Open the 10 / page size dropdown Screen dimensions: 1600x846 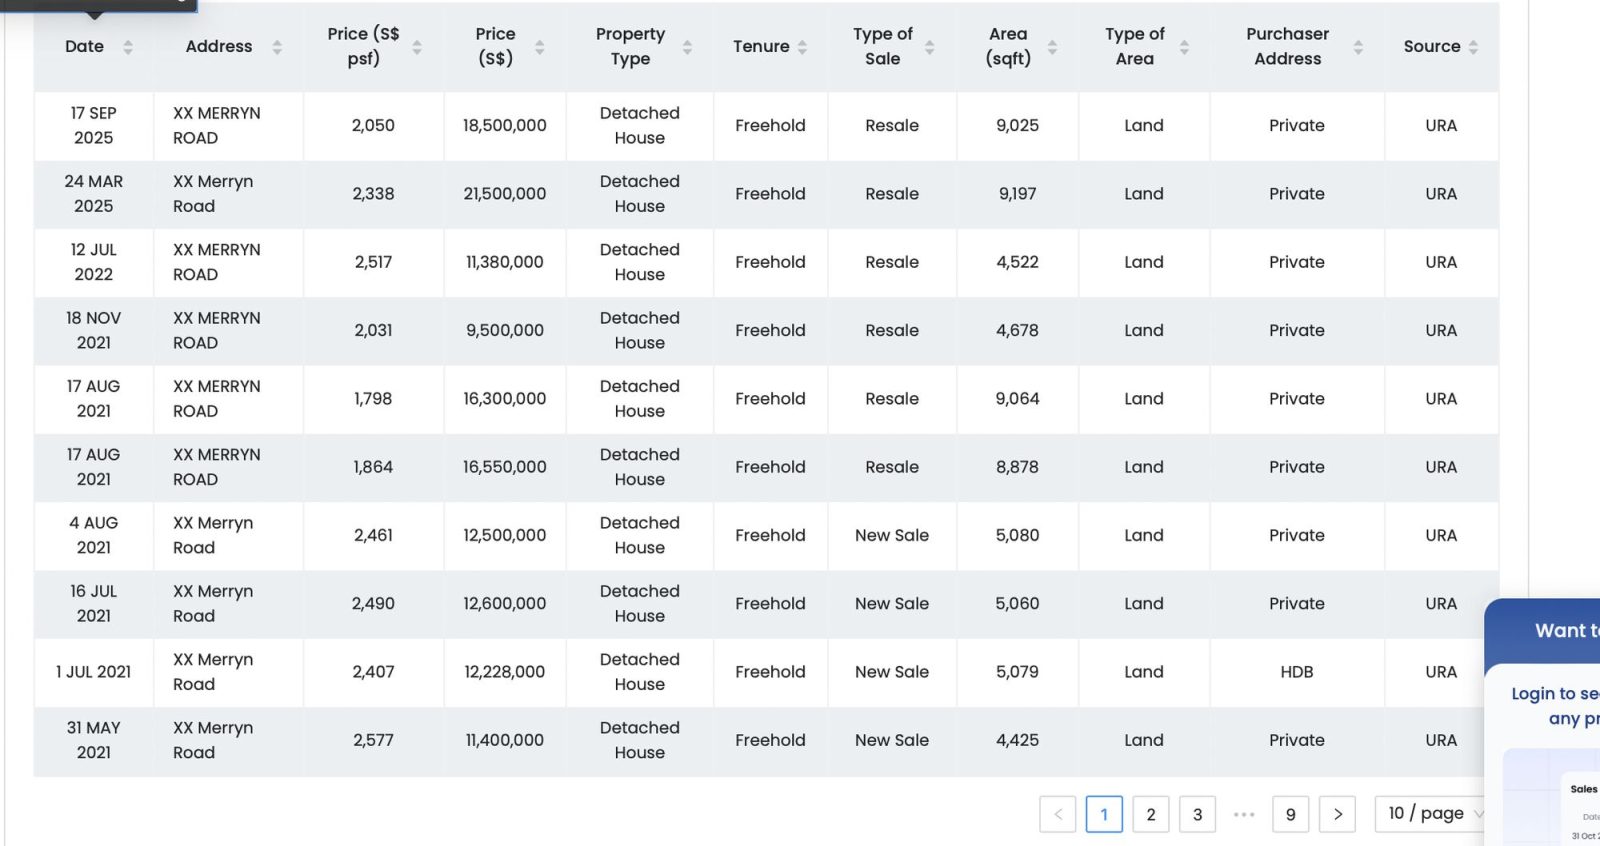click(1432, 814)
